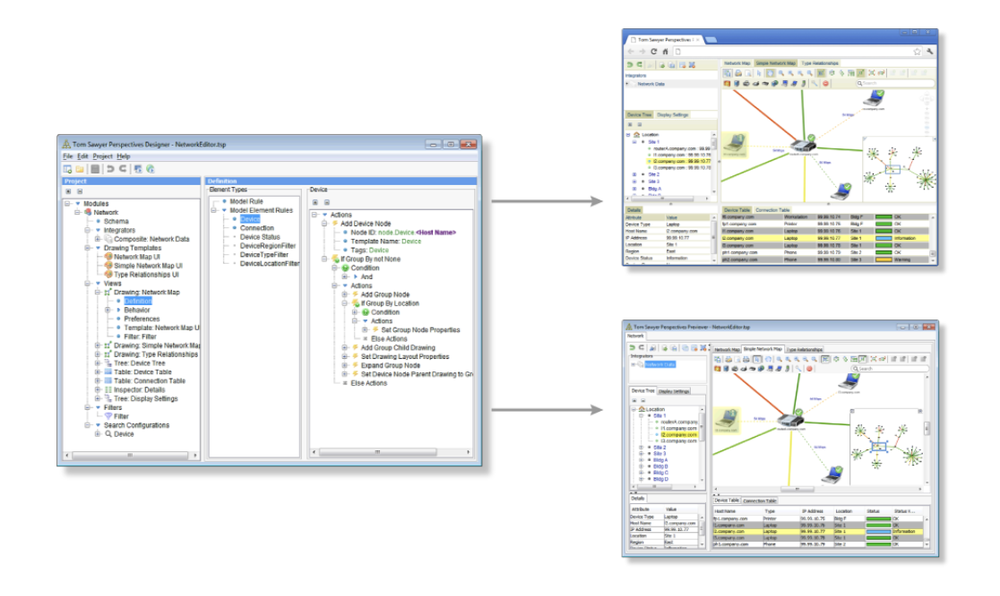Select Connection in Element Types list
1000x596 pixels.
(x=257, y=228)
